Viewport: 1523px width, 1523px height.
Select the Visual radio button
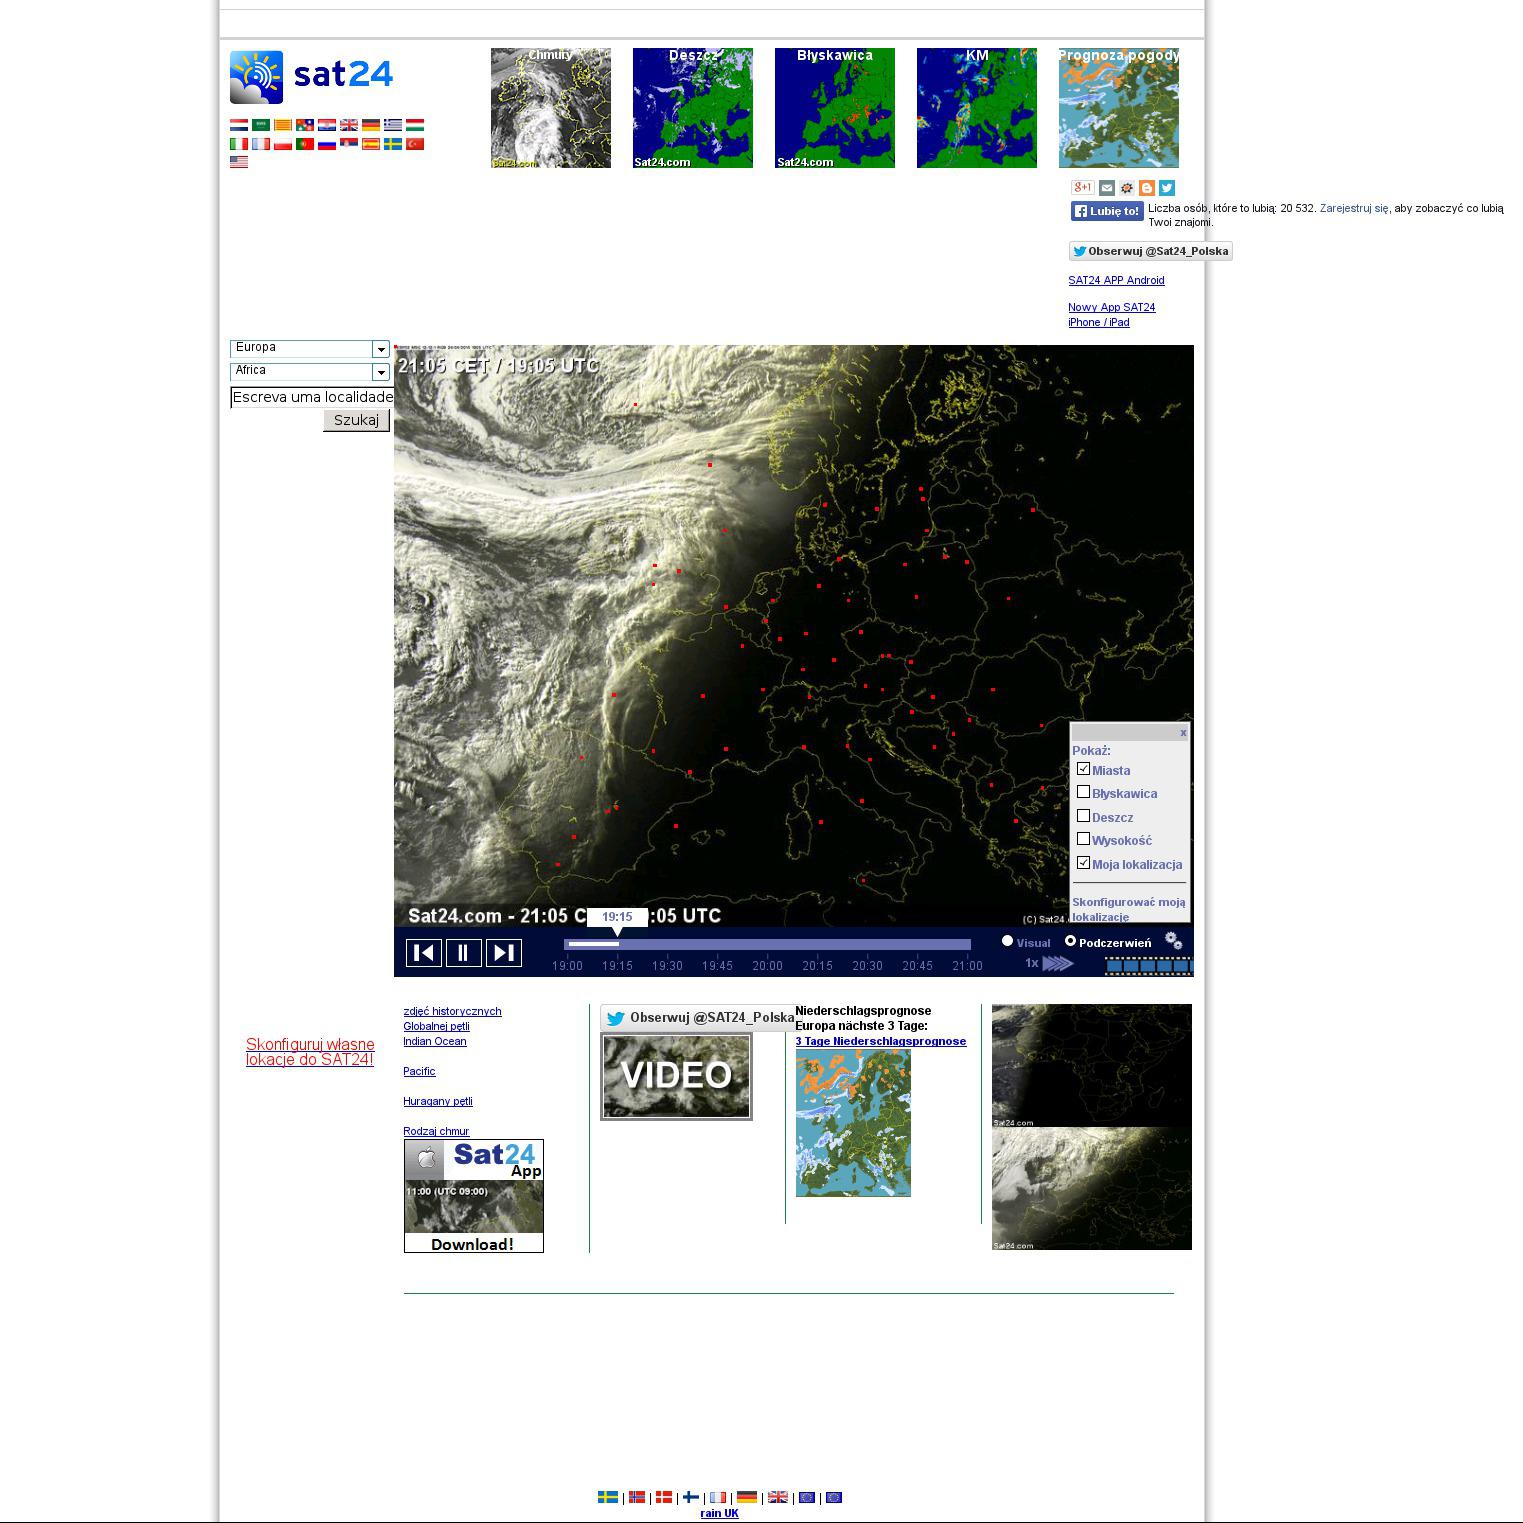click(1007, 941)
